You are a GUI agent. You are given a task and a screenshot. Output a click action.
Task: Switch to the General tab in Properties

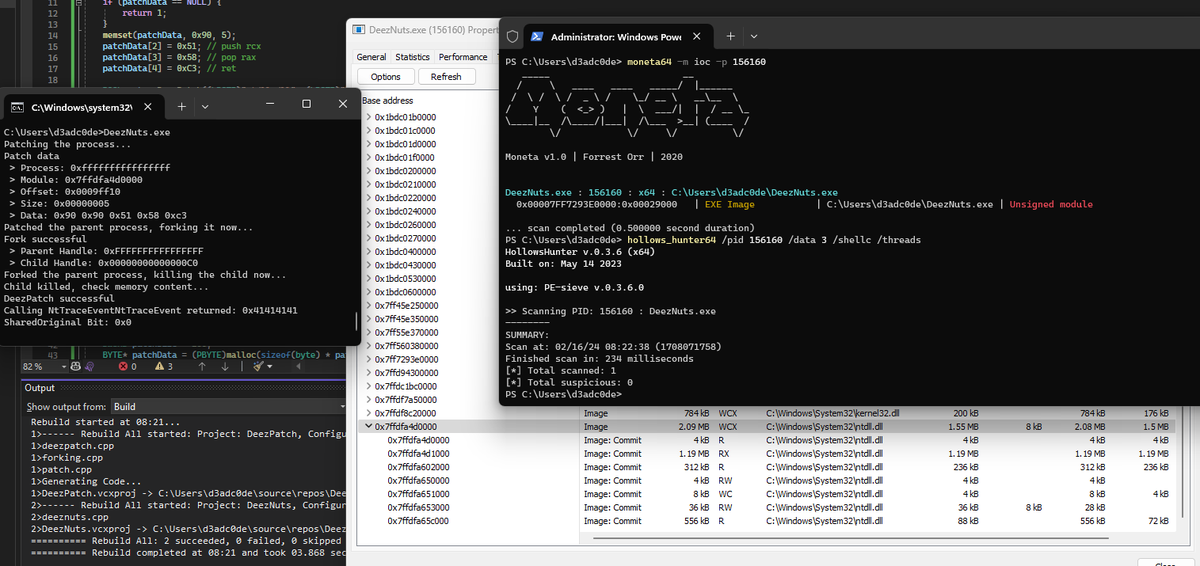tap(372, 58)
